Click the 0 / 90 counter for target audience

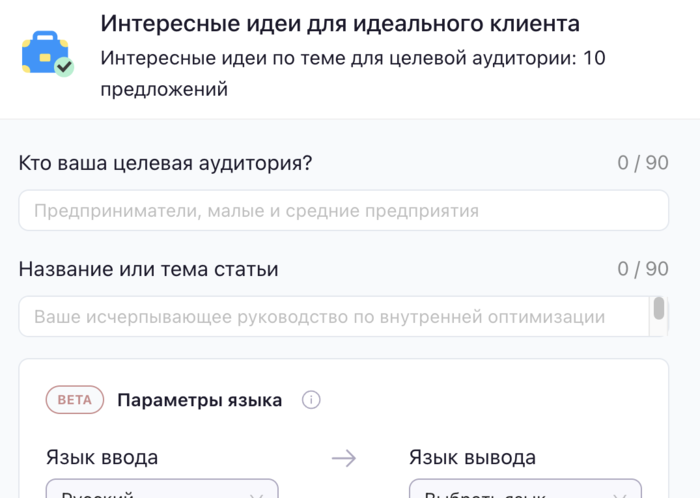[x=643, y=163]
